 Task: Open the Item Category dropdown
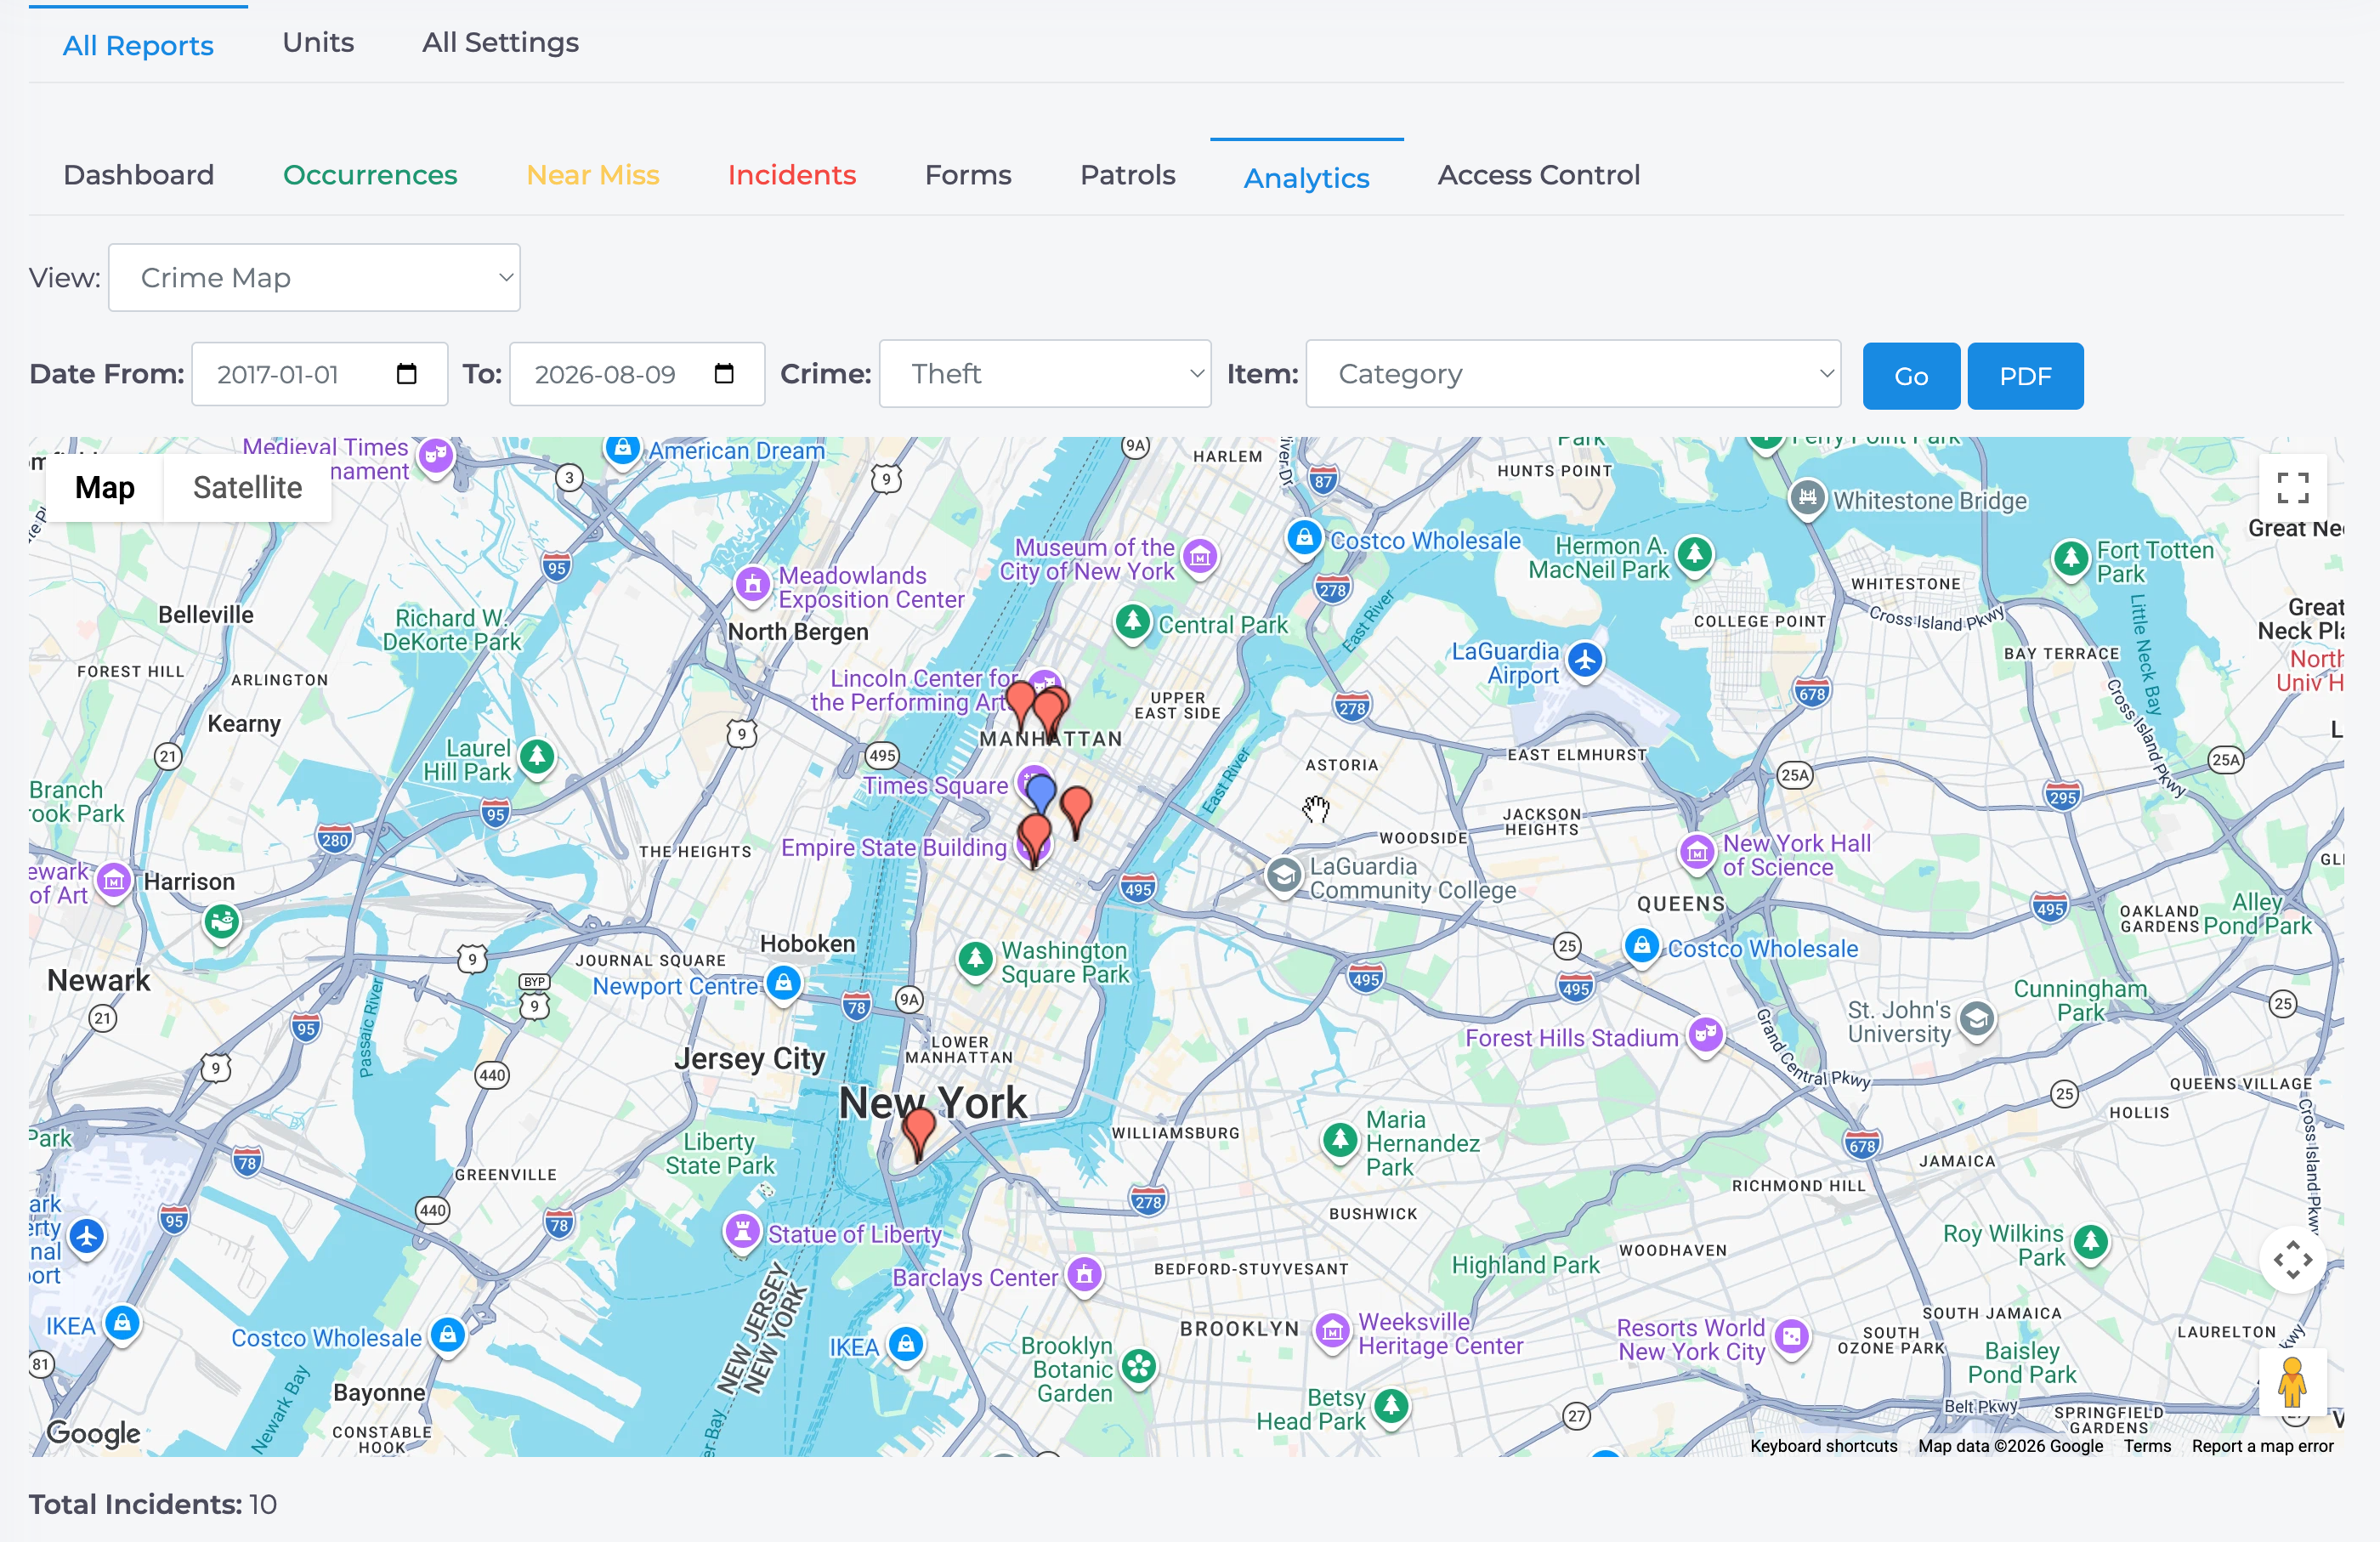pos(1573,374)
